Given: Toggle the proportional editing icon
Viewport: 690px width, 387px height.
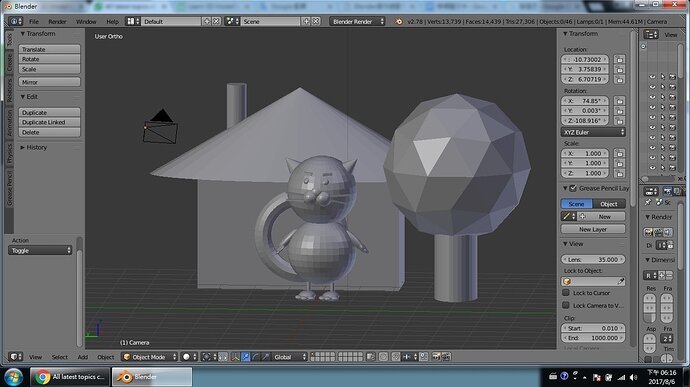Looking at the screenshot, I should coord(383,357).
